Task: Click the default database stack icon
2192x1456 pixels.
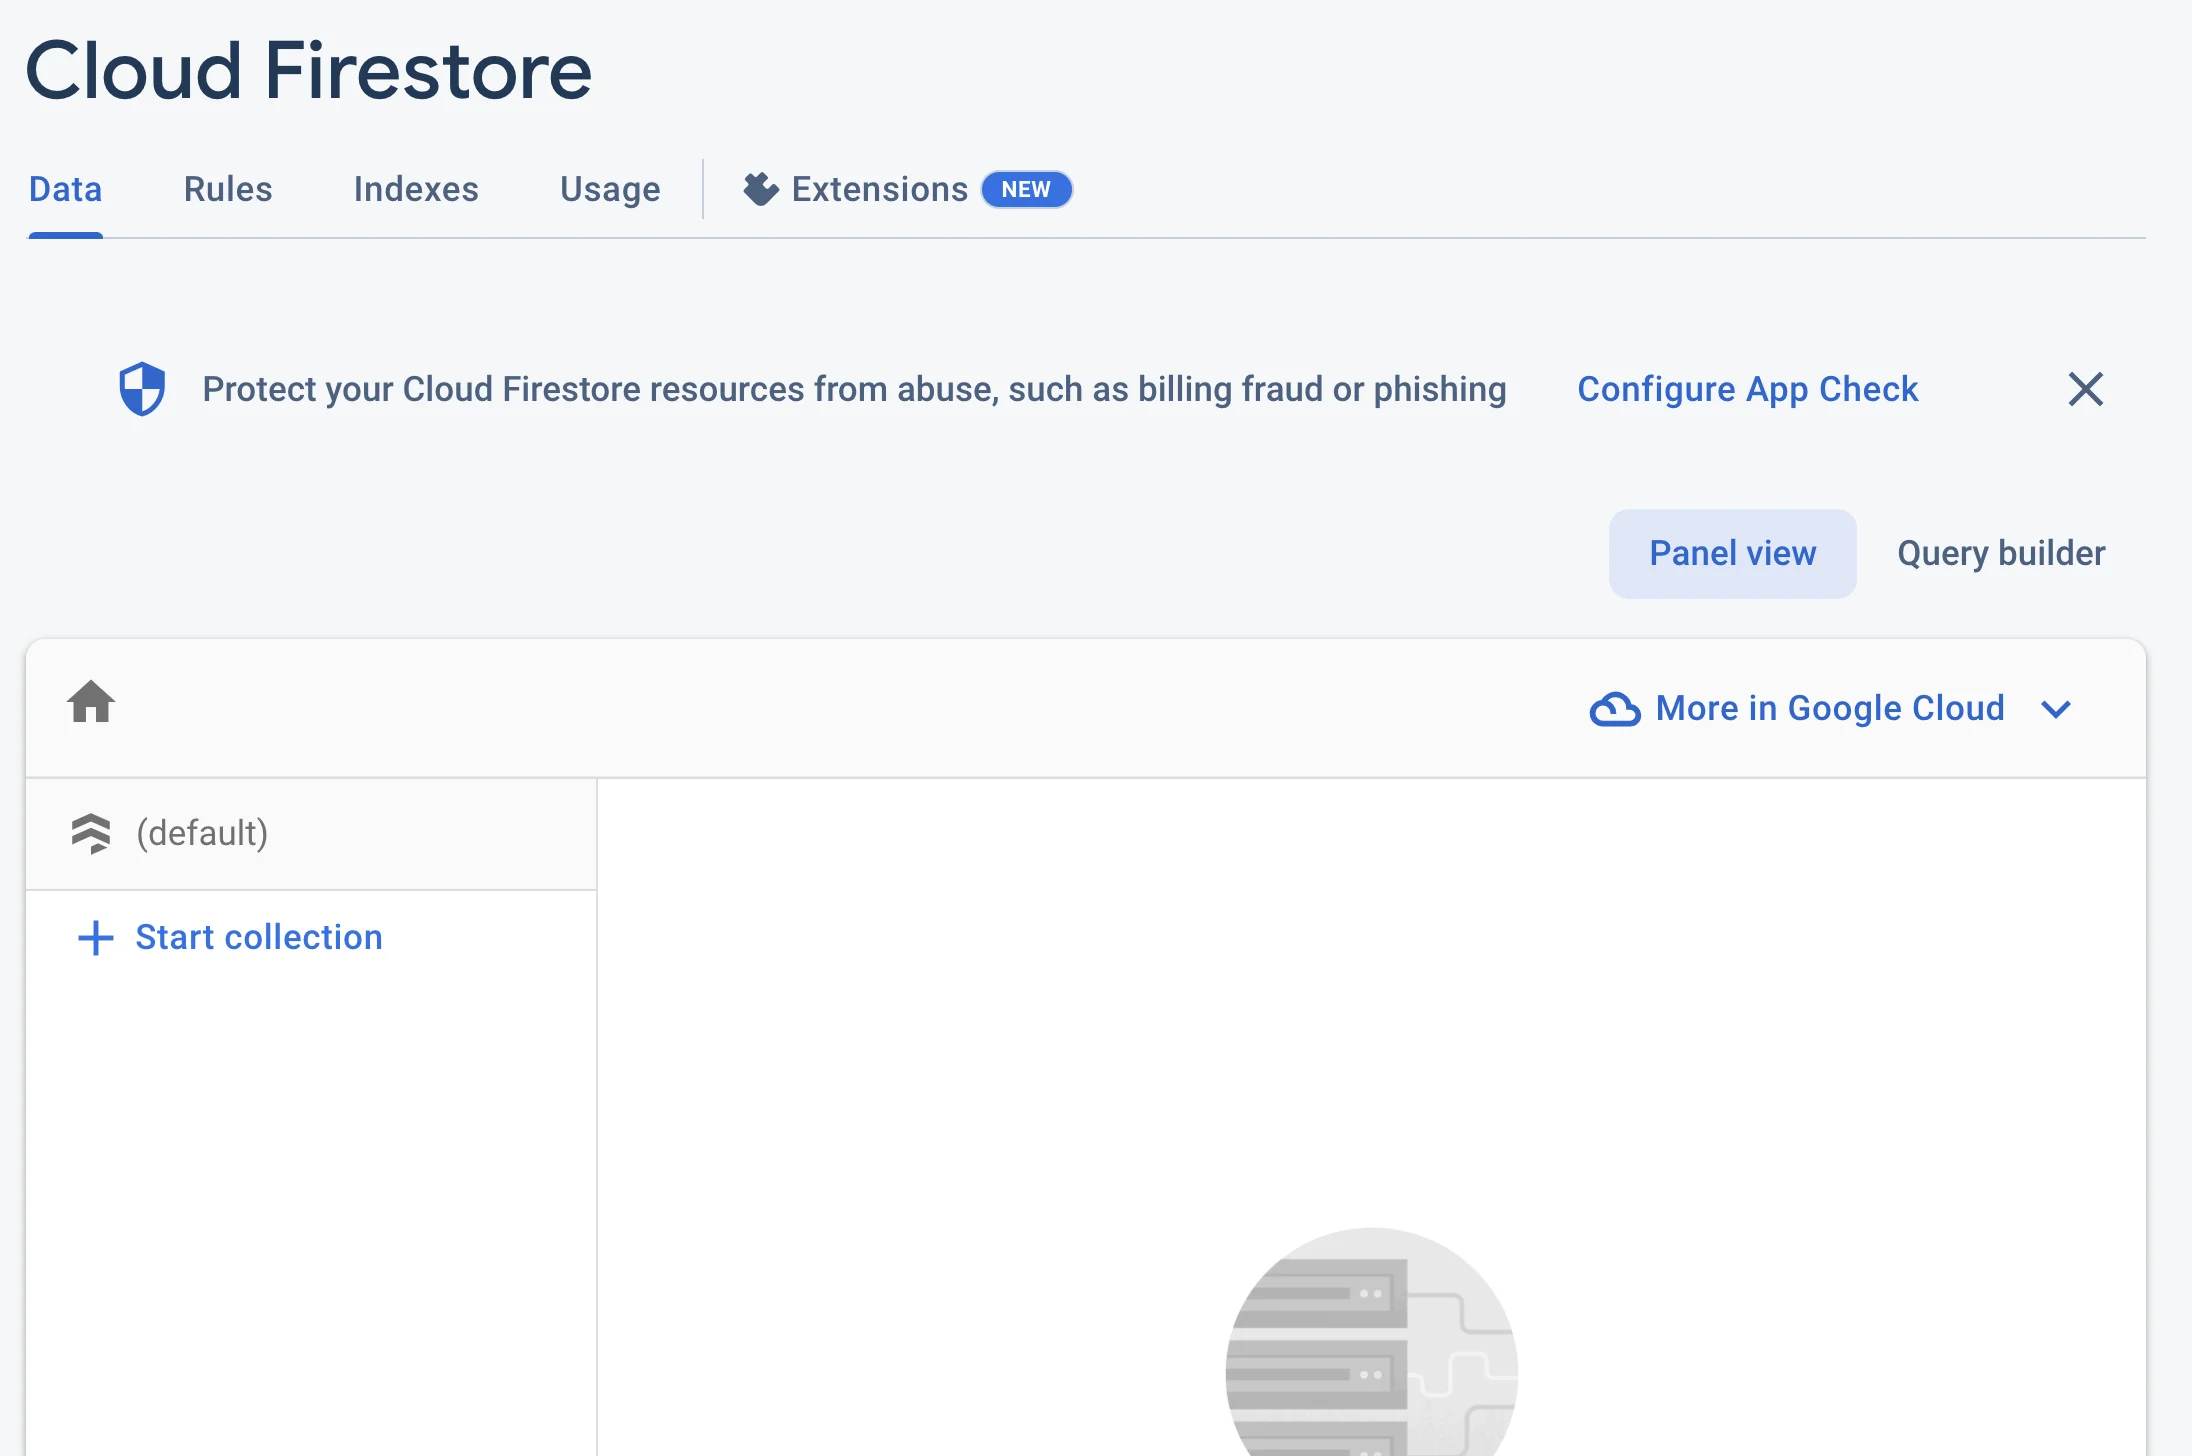Action: [91, 833]
